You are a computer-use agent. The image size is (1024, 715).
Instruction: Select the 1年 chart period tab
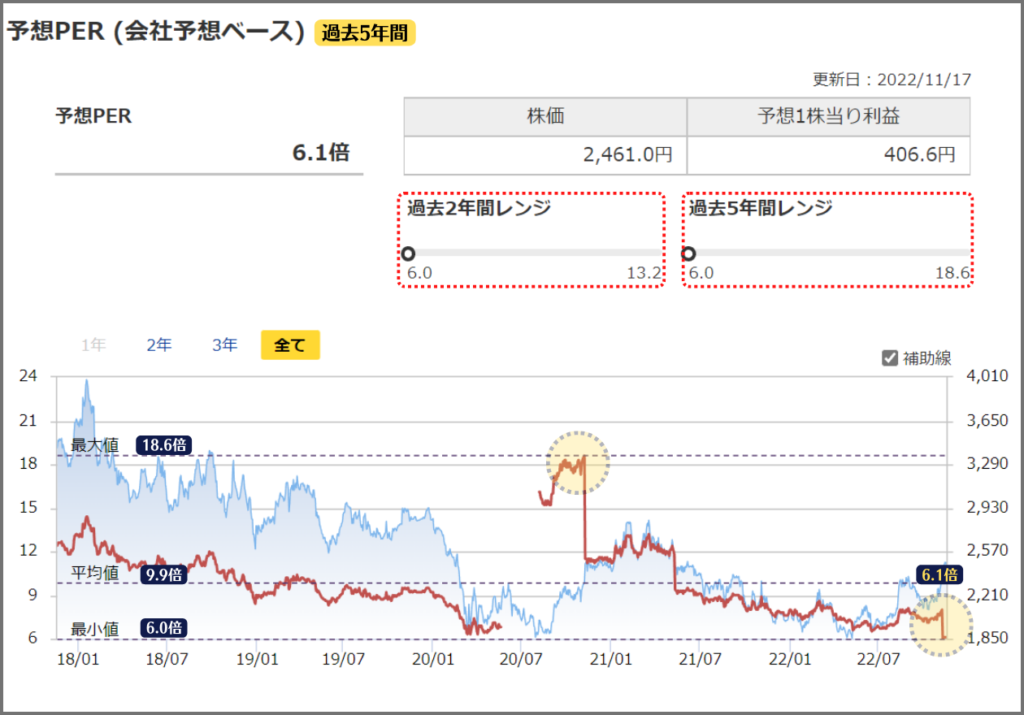pyautogui.click(x=93, y=345)
